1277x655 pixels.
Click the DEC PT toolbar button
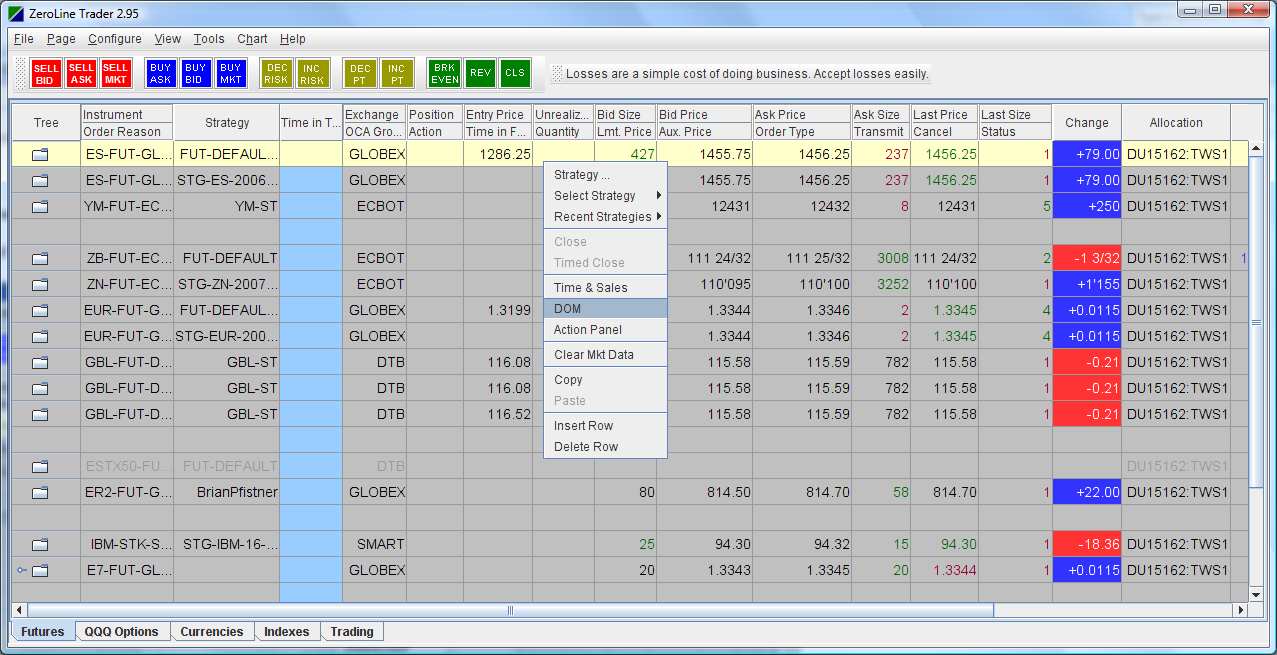(x=360, y=73)
